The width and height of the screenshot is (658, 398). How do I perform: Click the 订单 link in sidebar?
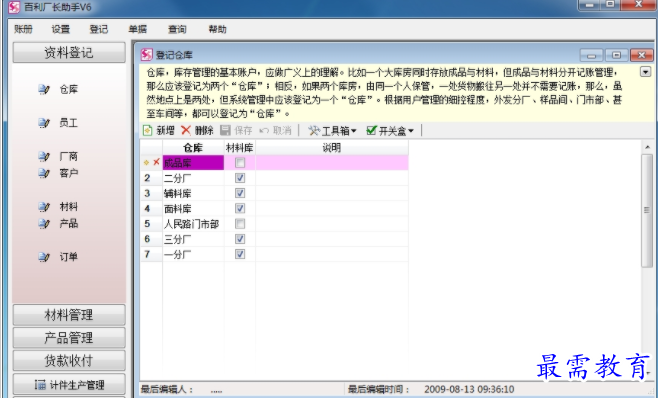(x=69, y=257)
